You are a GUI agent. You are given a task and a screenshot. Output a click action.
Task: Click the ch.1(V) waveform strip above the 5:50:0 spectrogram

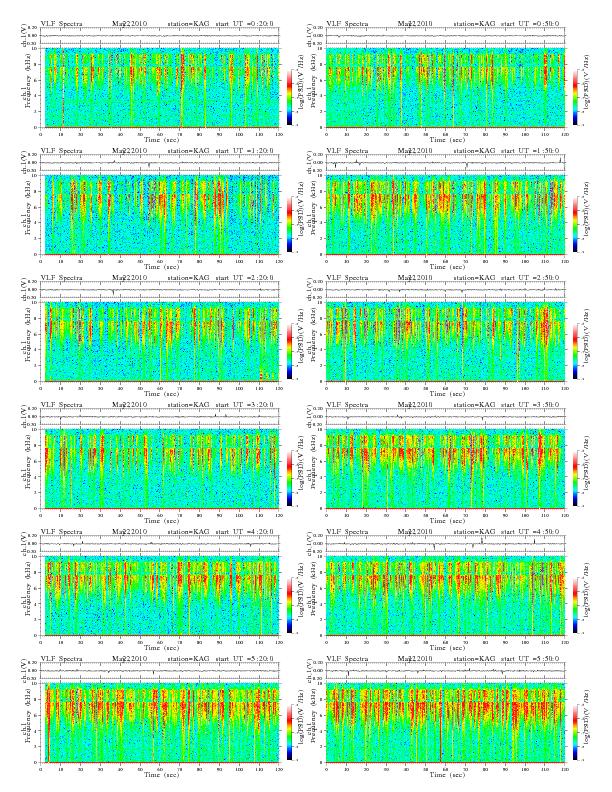(x=445, y=671)
